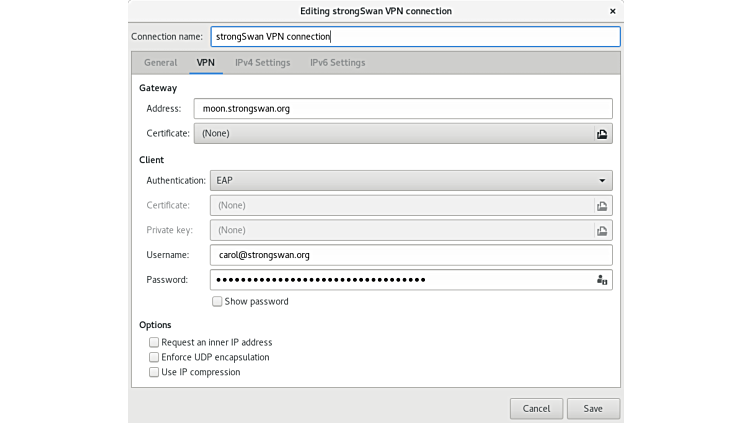Click the gateway certificate file browse icon
The width and height of the screenshot is (752, 423).
click(602, 133)
